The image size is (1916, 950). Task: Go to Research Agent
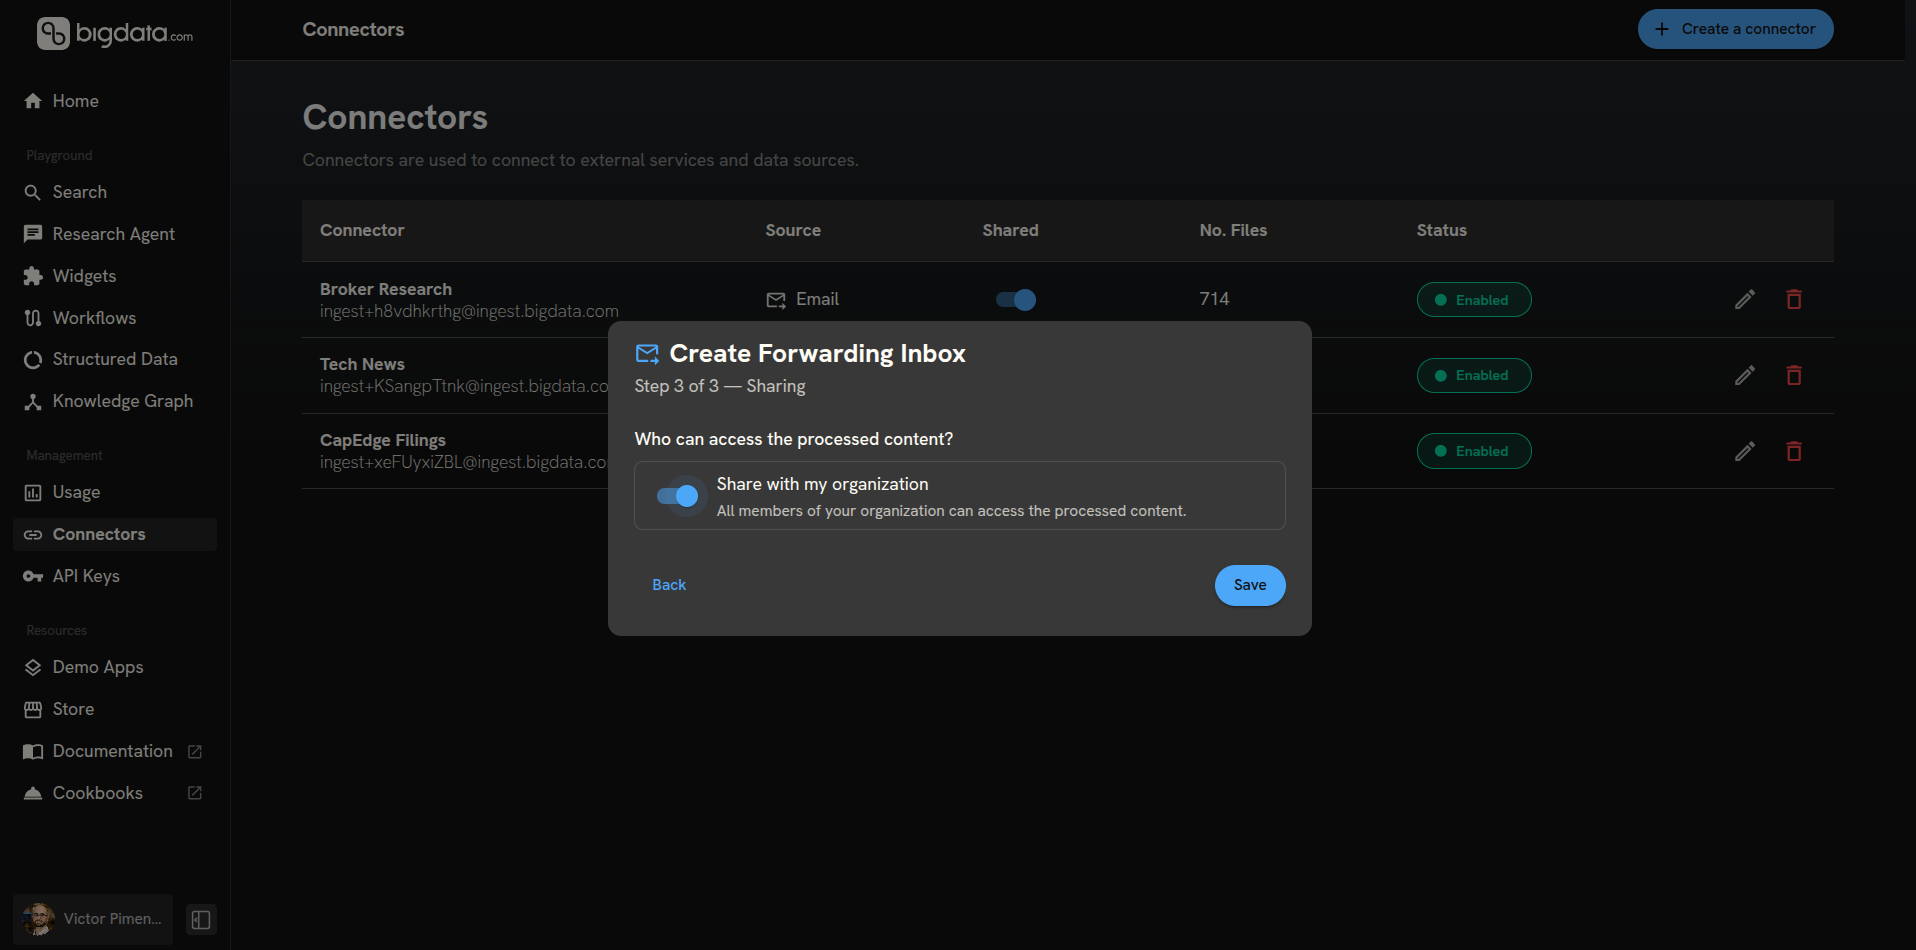coord(115,234)
